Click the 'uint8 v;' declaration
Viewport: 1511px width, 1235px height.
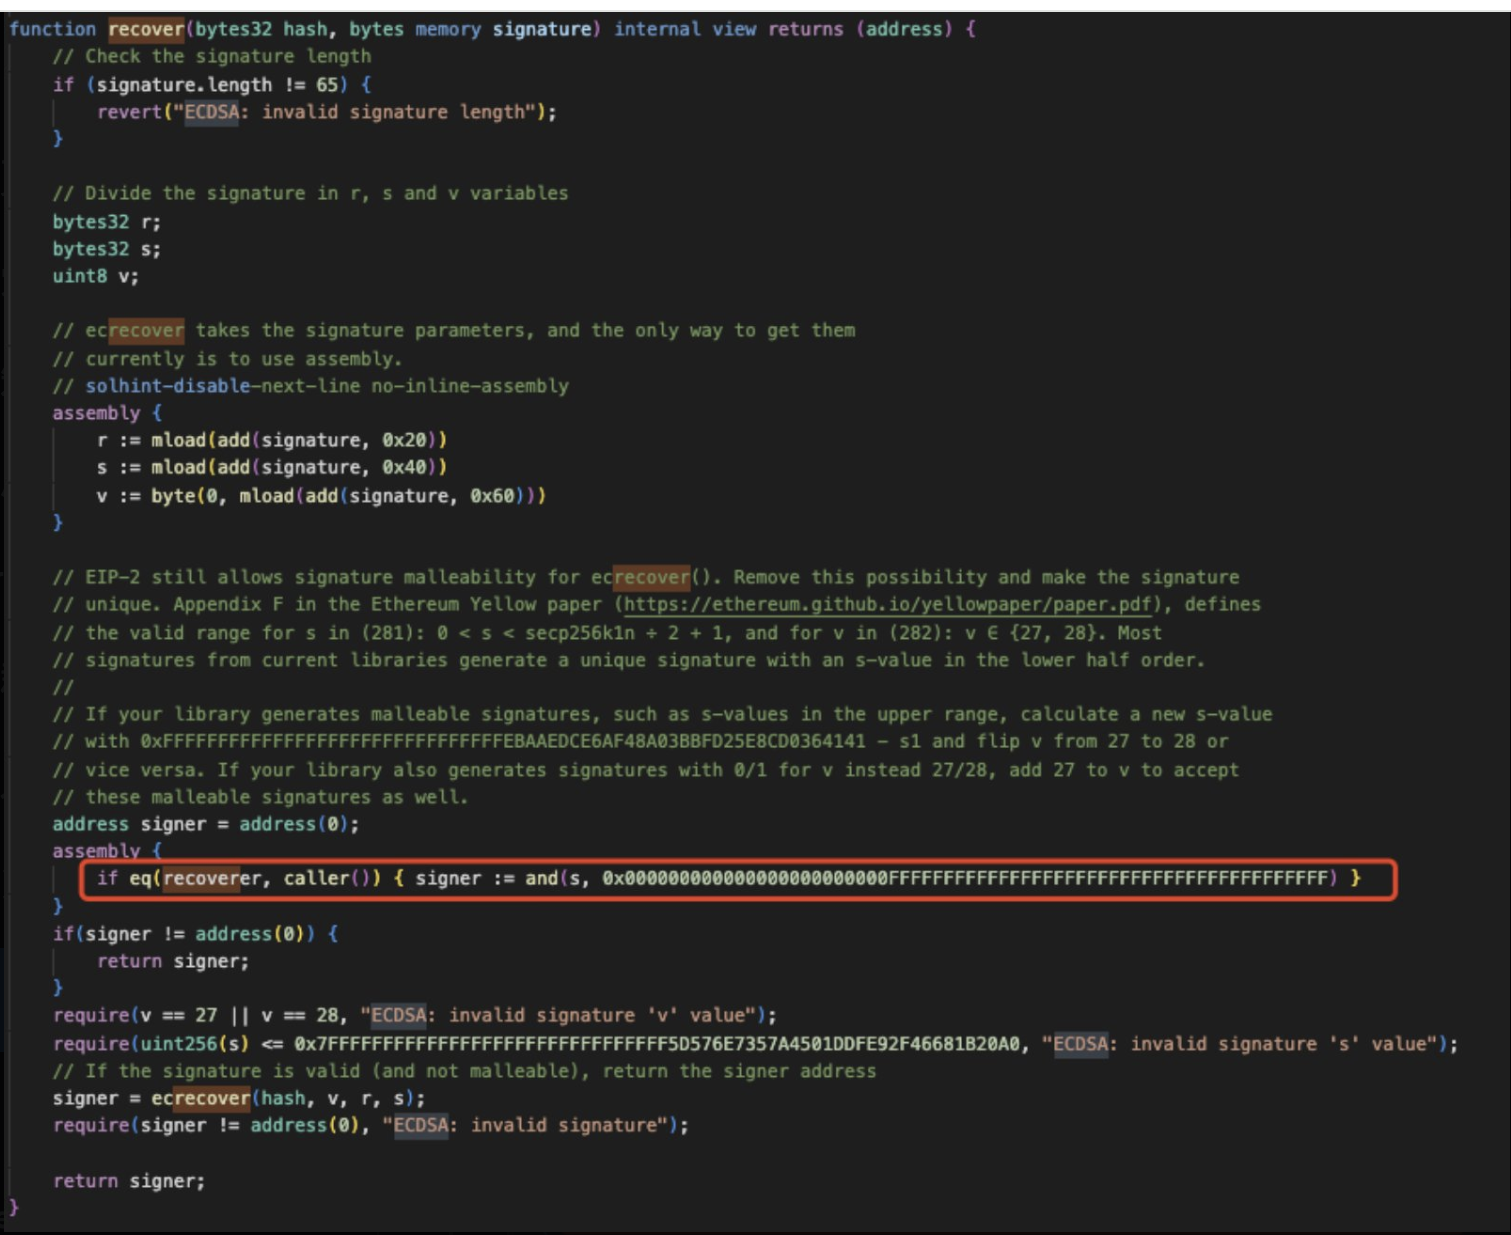coord(95,276)
